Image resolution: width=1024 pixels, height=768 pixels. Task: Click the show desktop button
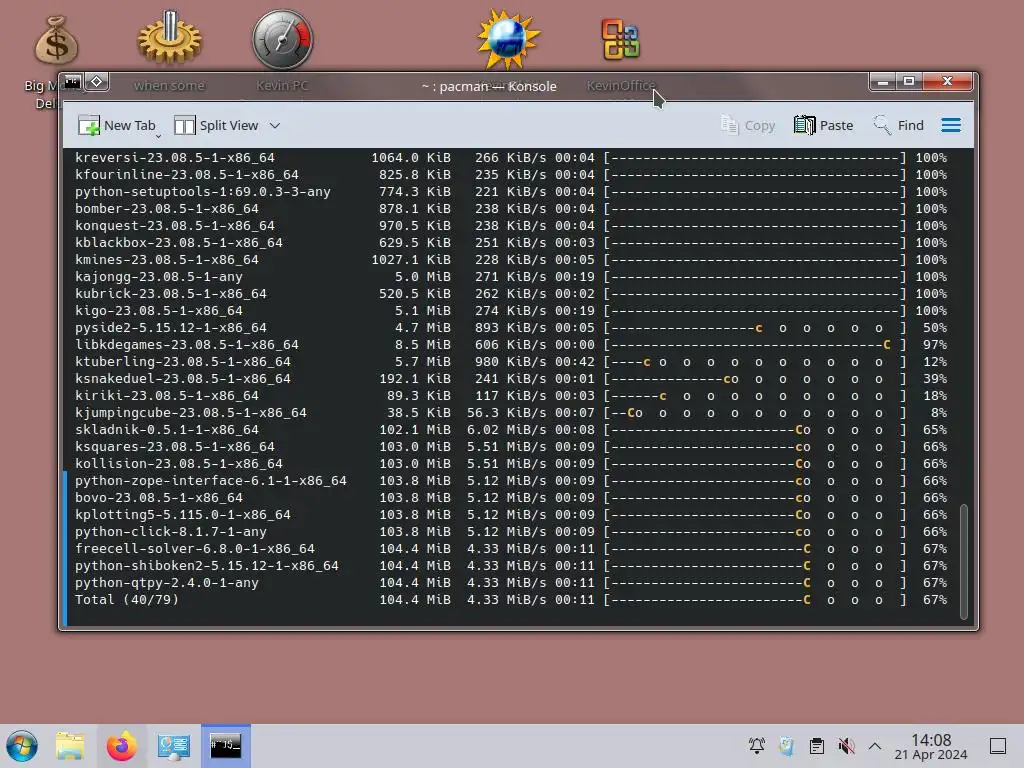(x=998, y=746)
